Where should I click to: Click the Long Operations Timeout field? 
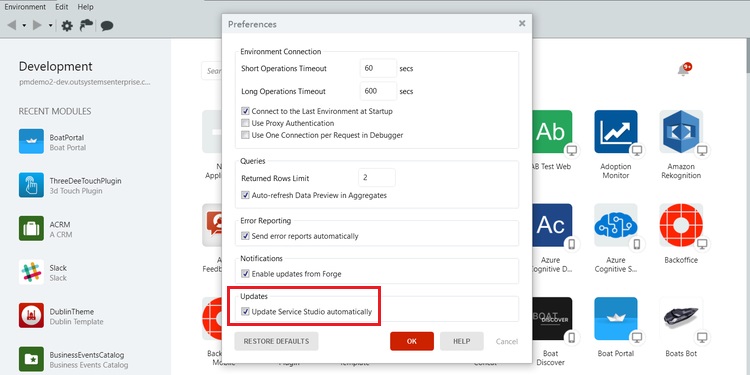378,91
